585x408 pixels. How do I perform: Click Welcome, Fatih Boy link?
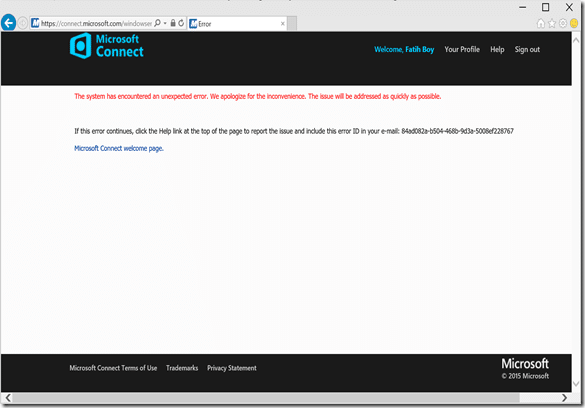point(404,50)
